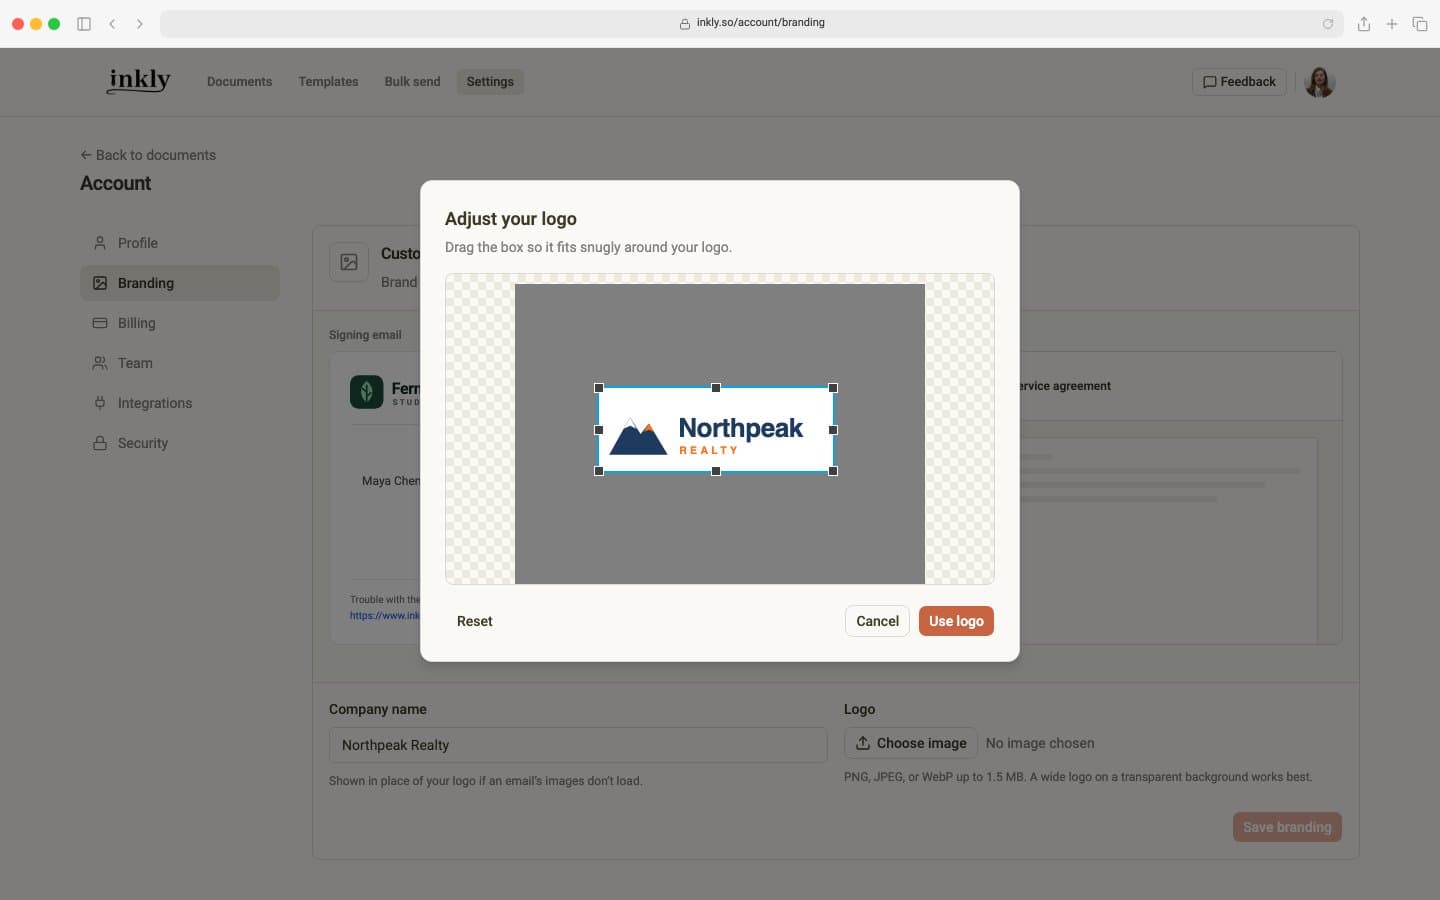Viewport: 1440px width, 900px height.
Task: Click the browser Share icon
Action: [1364, 24]
